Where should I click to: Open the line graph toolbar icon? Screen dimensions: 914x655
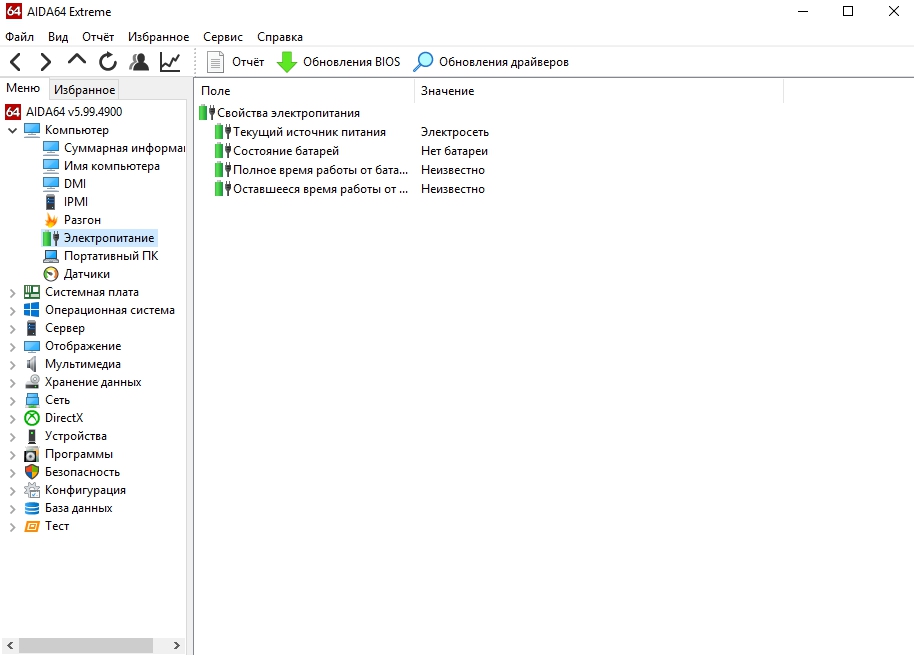click(170, 62)
